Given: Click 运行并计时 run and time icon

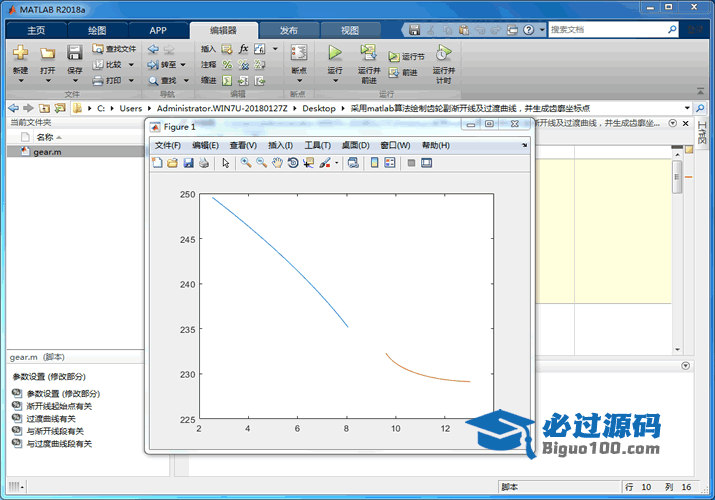Looking at the screenshot, I should (x=444, y=52).
